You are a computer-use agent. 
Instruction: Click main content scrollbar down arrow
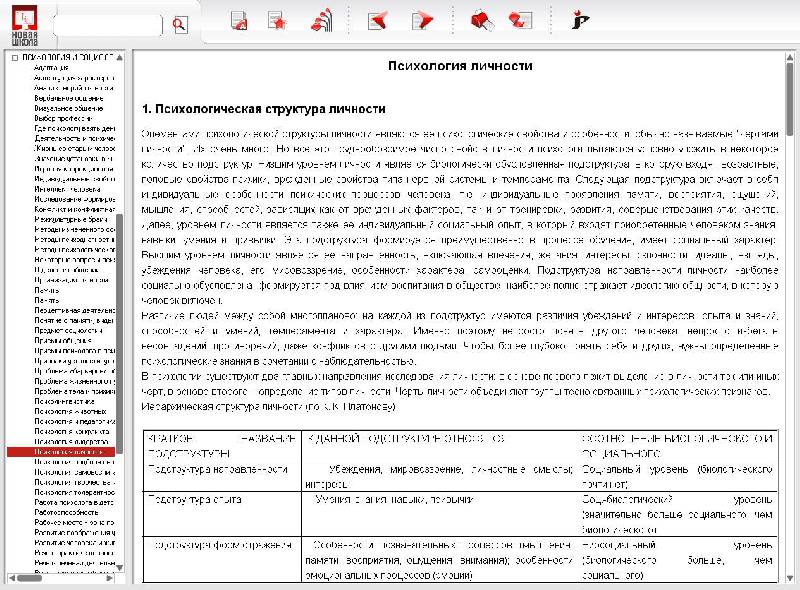click(x=790, y=578)
